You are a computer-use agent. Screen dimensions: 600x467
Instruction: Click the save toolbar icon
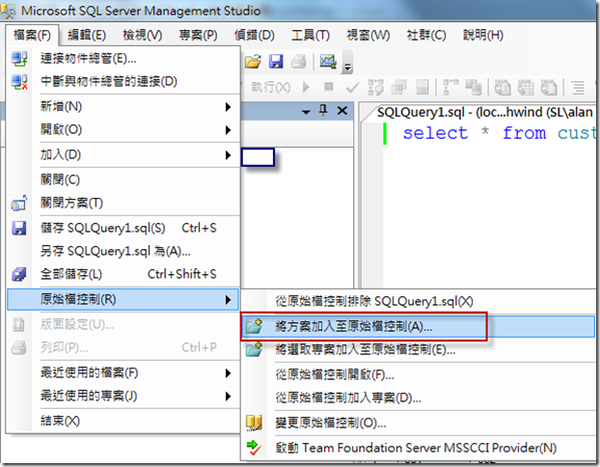[x=276, y=61]
